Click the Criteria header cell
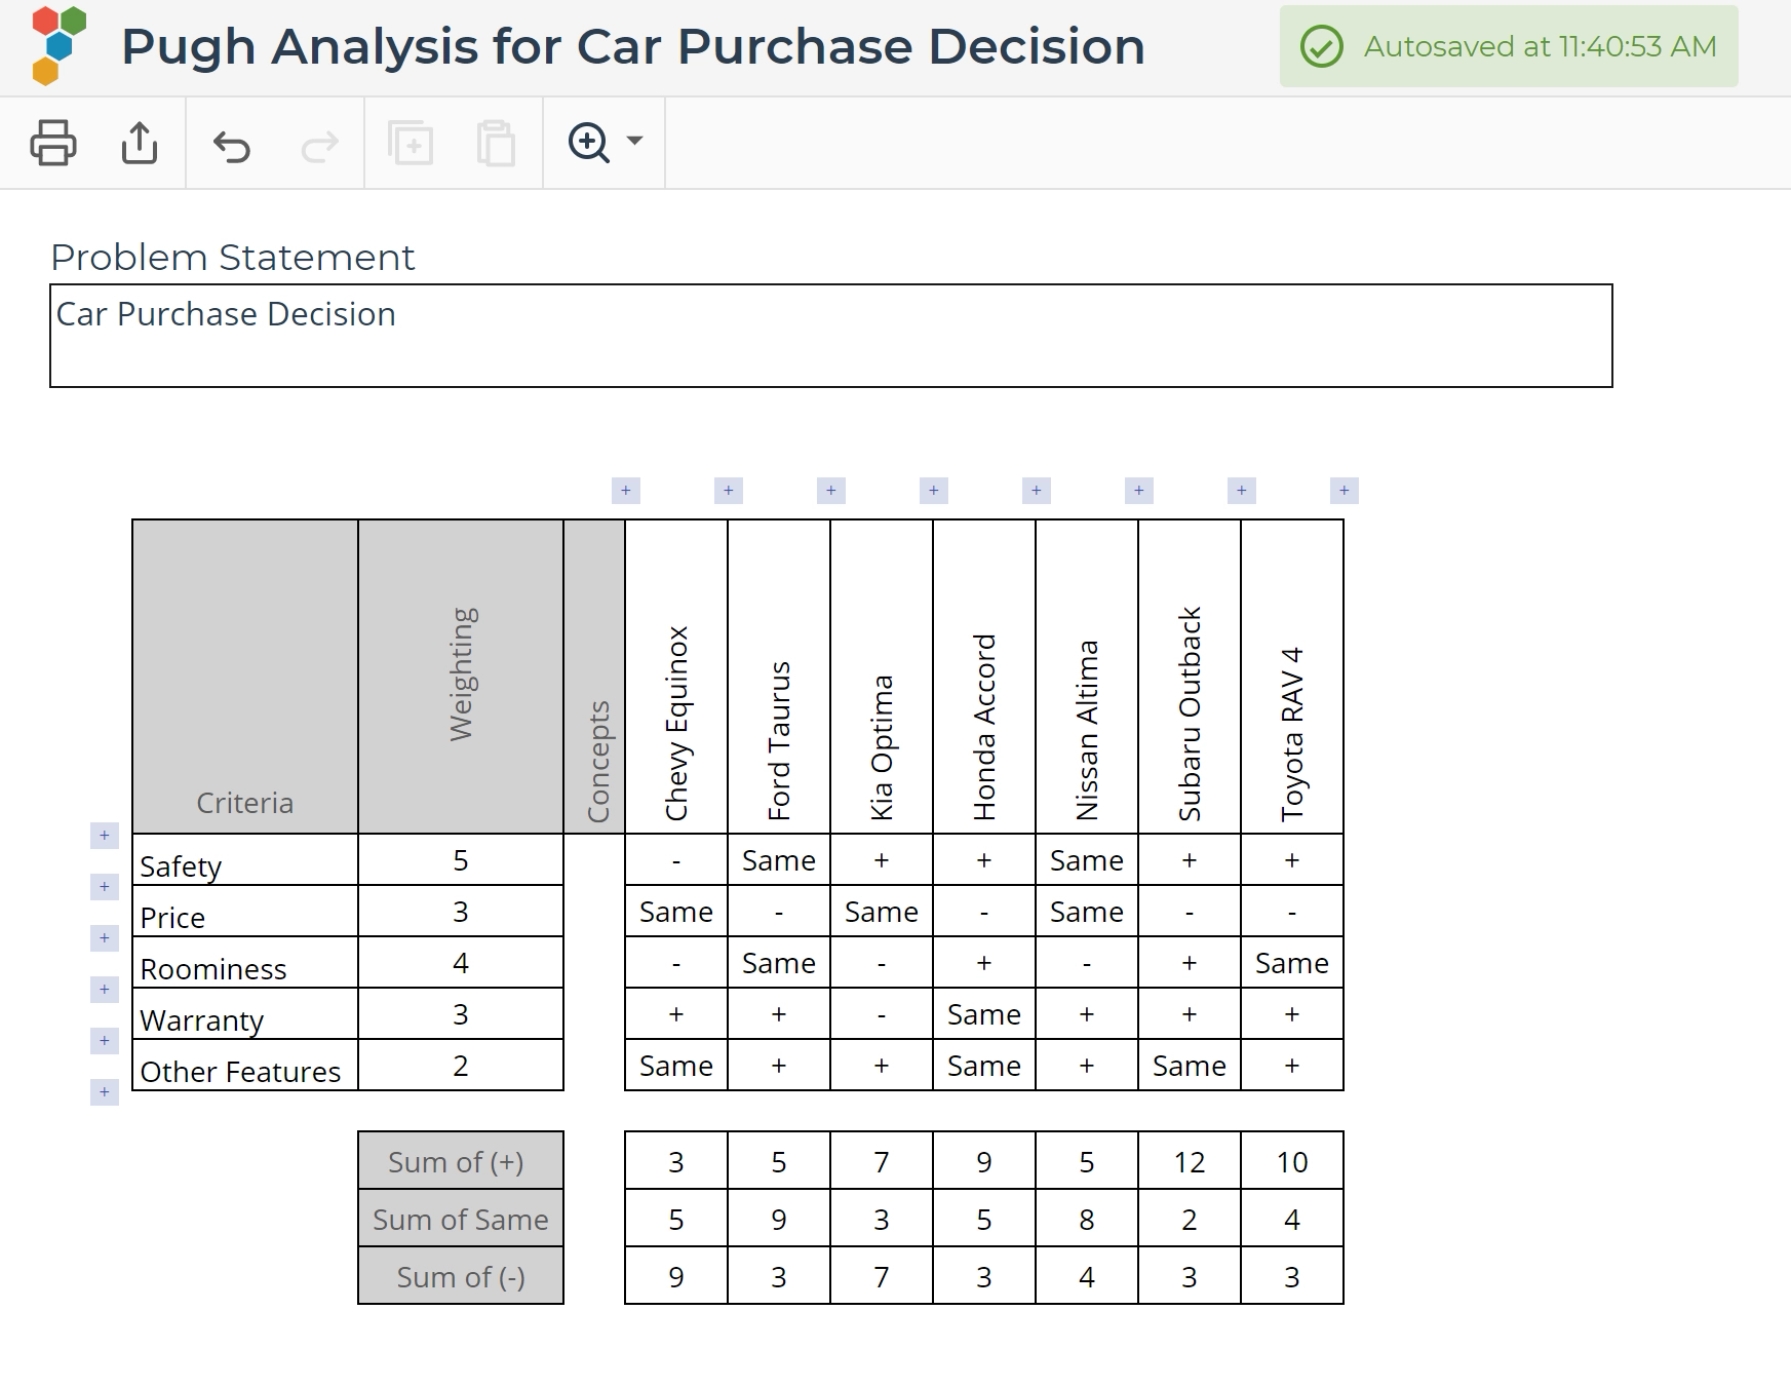The width and height of the screenshot is (1791, 1388). tap(245, 677)
